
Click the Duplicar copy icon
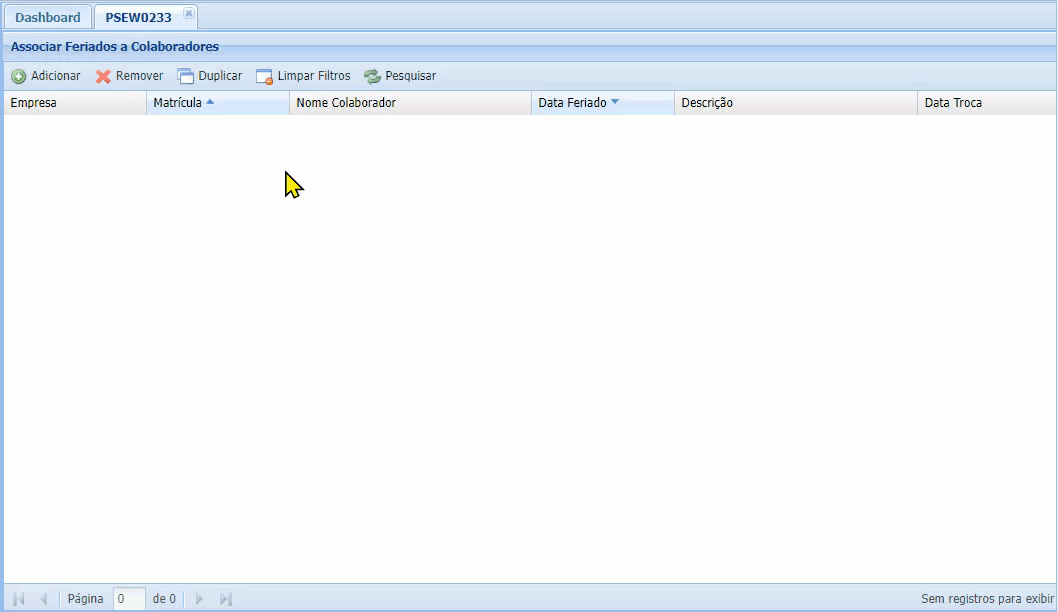(x=186, y=76)
